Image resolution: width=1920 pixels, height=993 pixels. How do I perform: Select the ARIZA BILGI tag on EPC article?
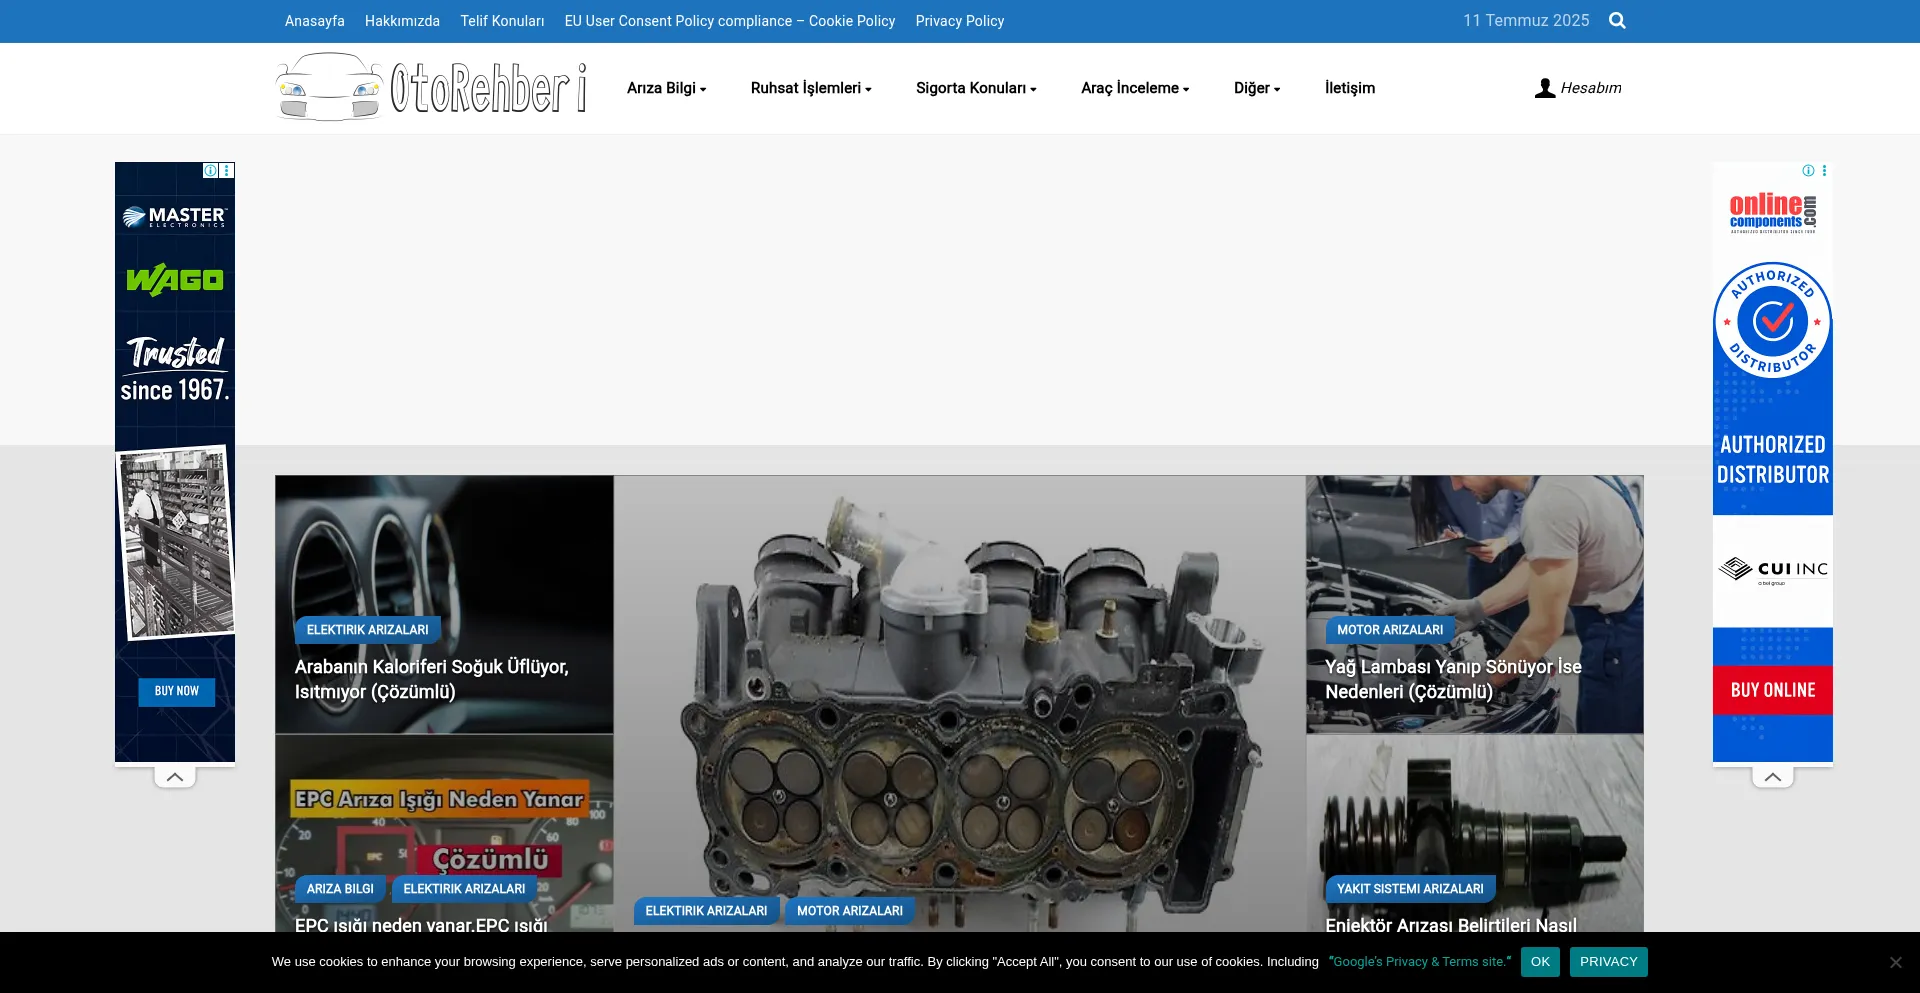click(340, 889)
